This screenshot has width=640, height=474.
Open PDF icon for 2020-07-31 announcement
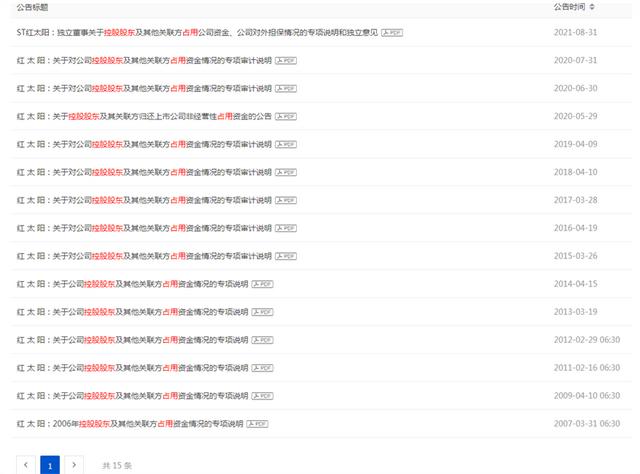(286, 60)
